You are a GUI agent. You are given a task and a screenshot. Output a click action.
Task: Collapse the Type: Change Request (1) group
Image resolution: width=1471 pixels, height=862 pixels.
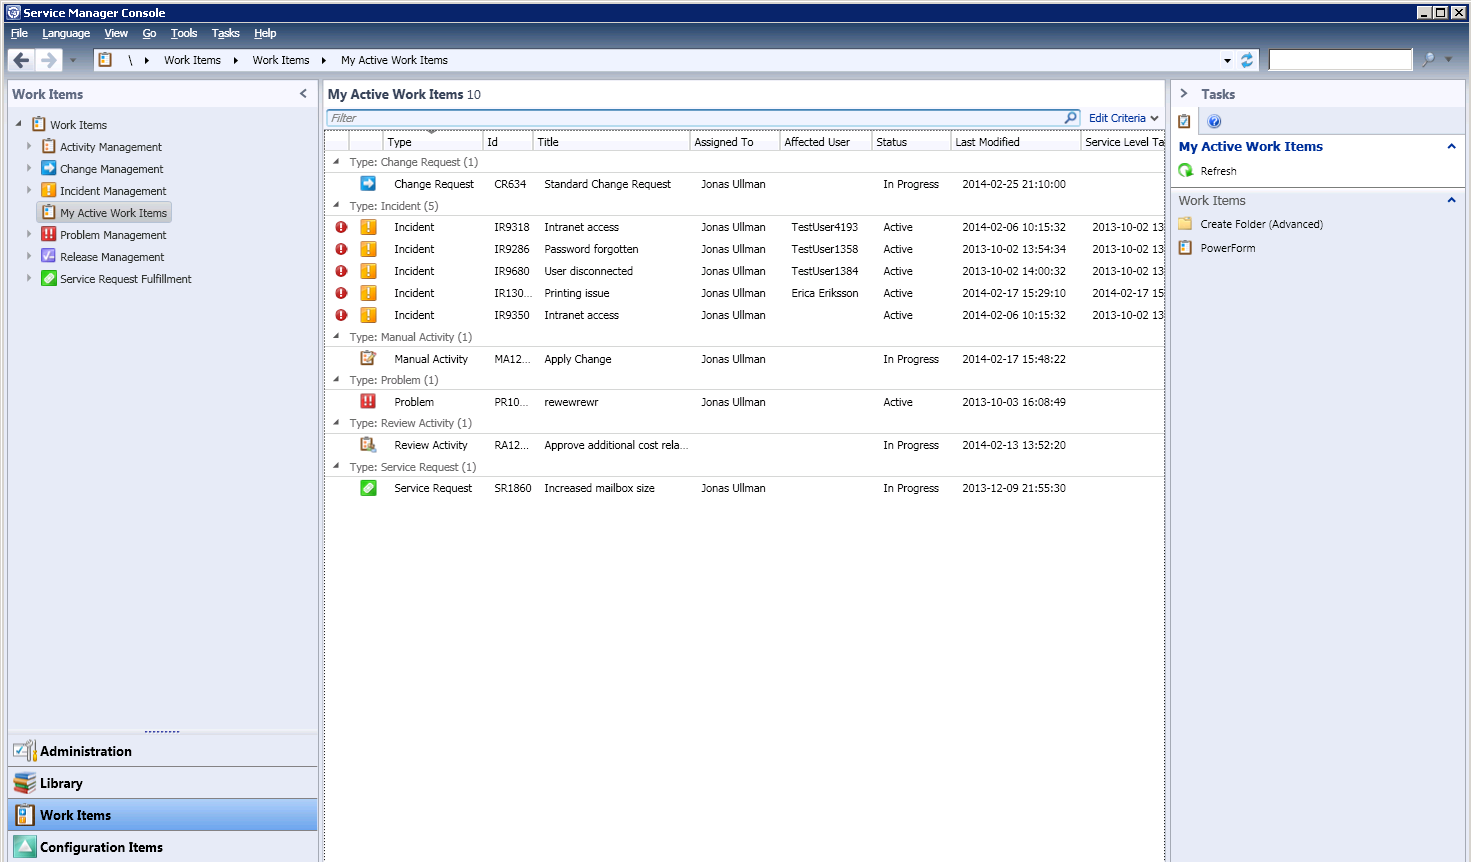click(x=336, y=161)
